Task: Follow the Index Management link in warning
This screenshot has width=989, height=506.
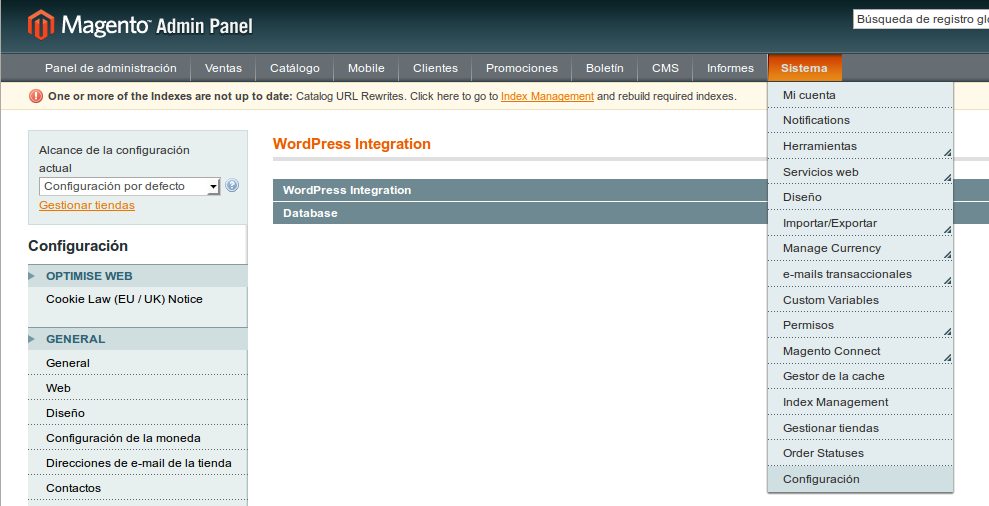Action: click(547, 97)
